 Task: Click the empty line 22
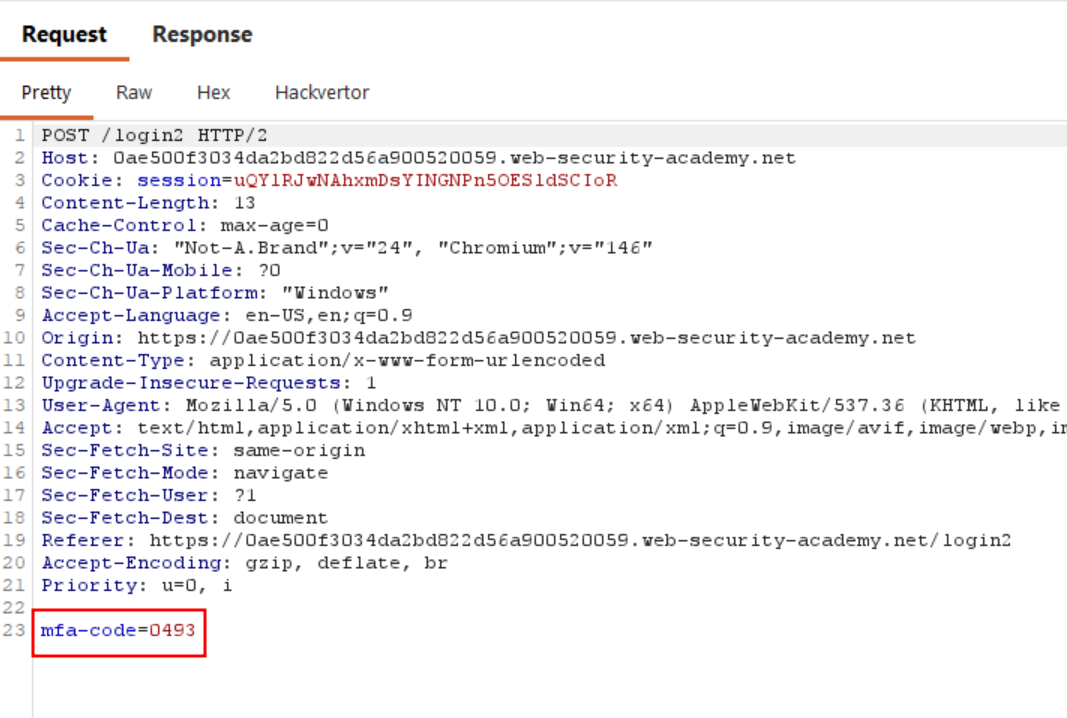click(x=544, y=608)
